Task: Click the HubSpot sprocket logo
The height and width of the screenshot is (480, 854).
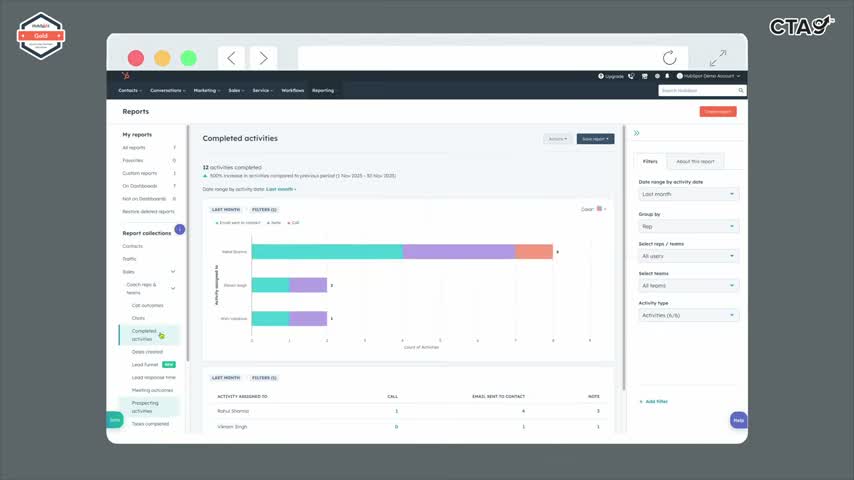Action: coord(126,76)
